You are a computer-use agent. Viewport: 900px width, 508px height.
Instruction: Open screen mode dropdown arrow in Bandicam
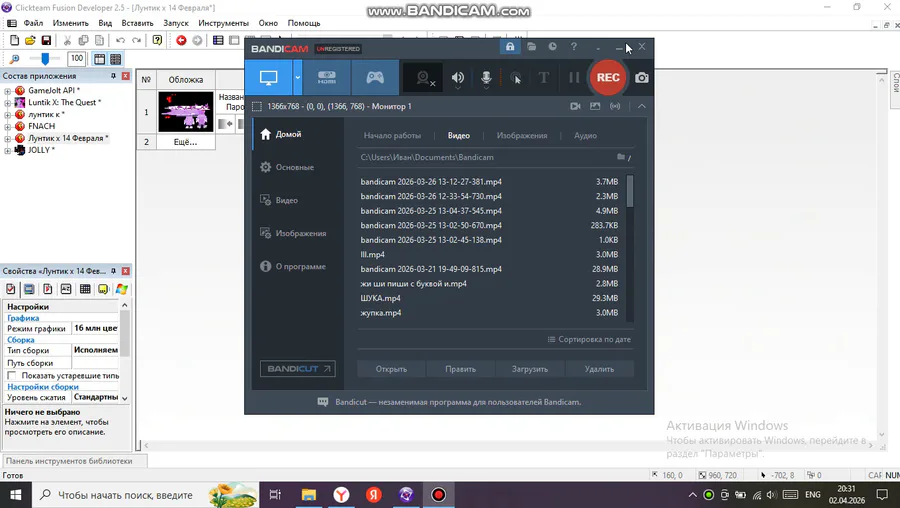[x=297, y=77]
